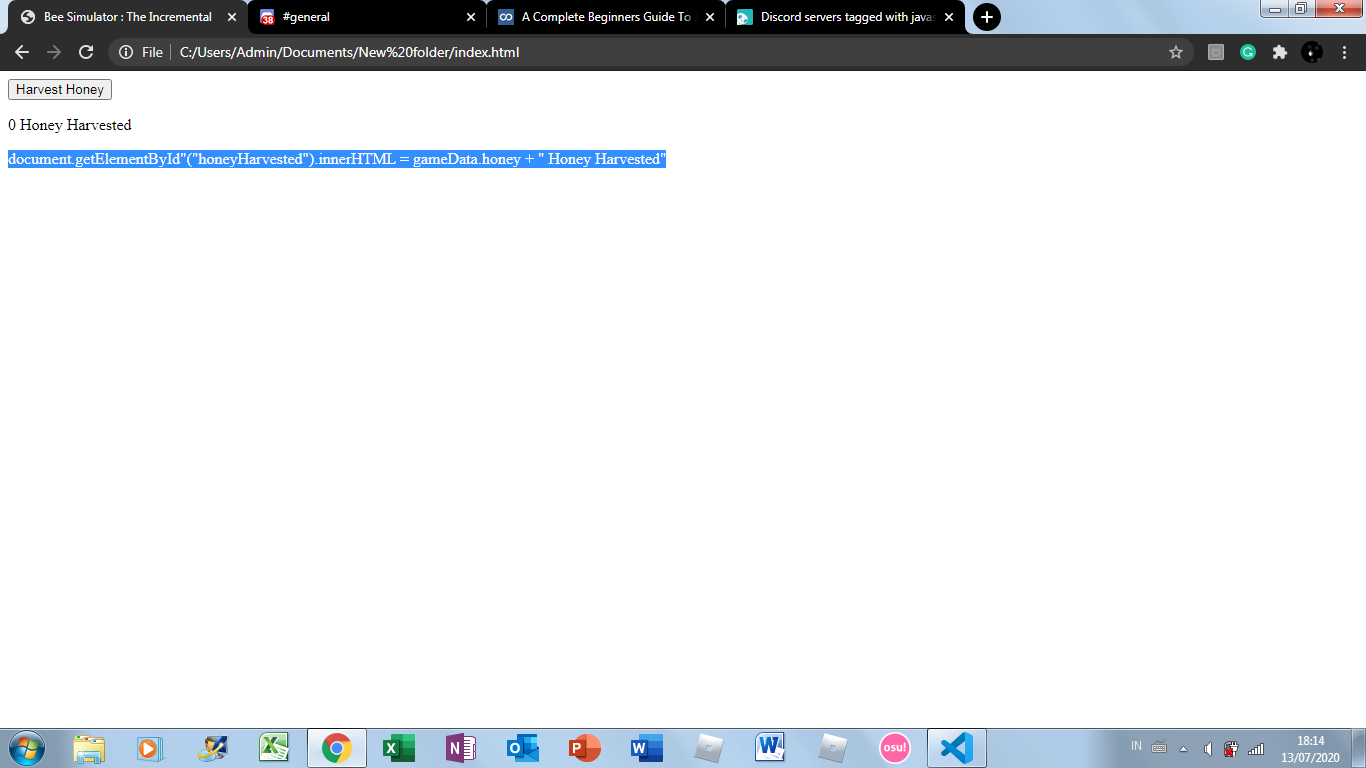Focus the address bar showing index.html path

pos(650,52)
